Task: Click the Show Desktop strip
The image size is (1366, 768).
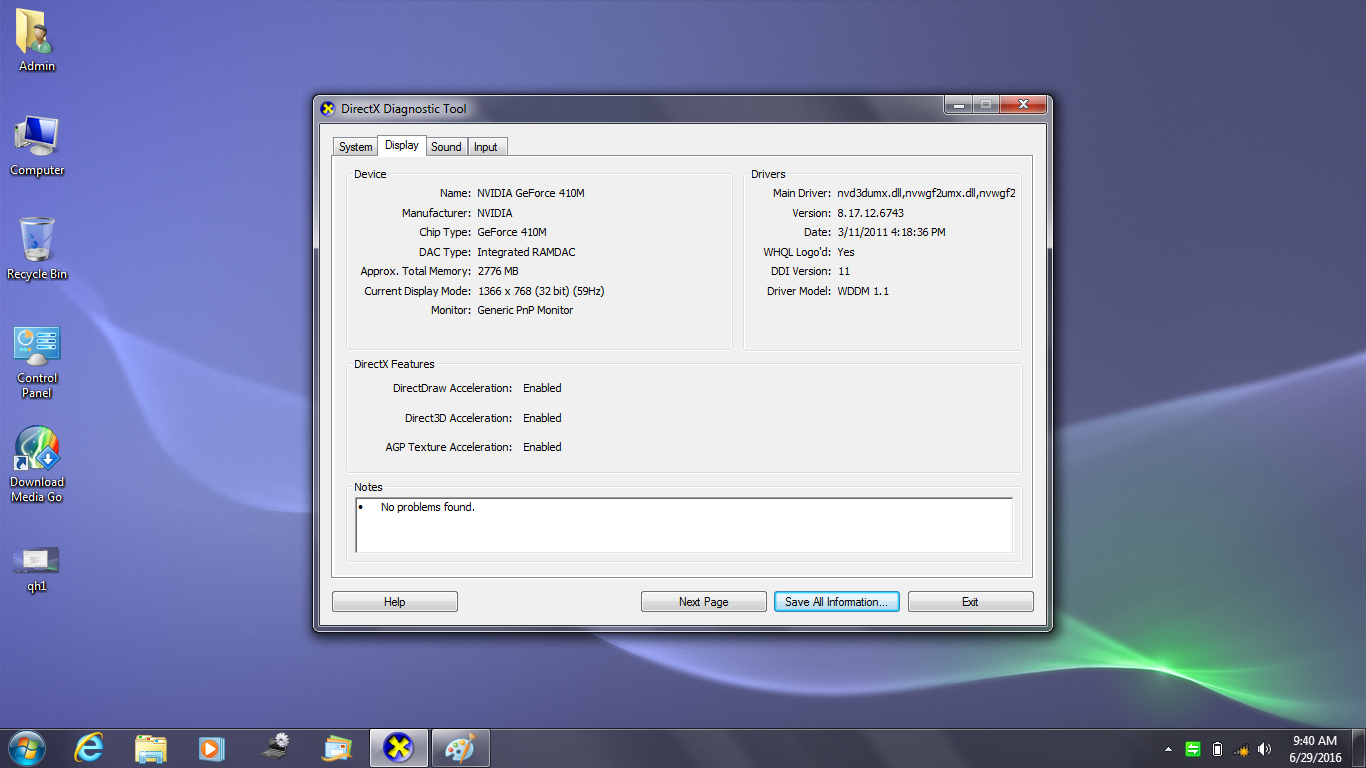Action: pyautogui.click(x=1359, y=748)
